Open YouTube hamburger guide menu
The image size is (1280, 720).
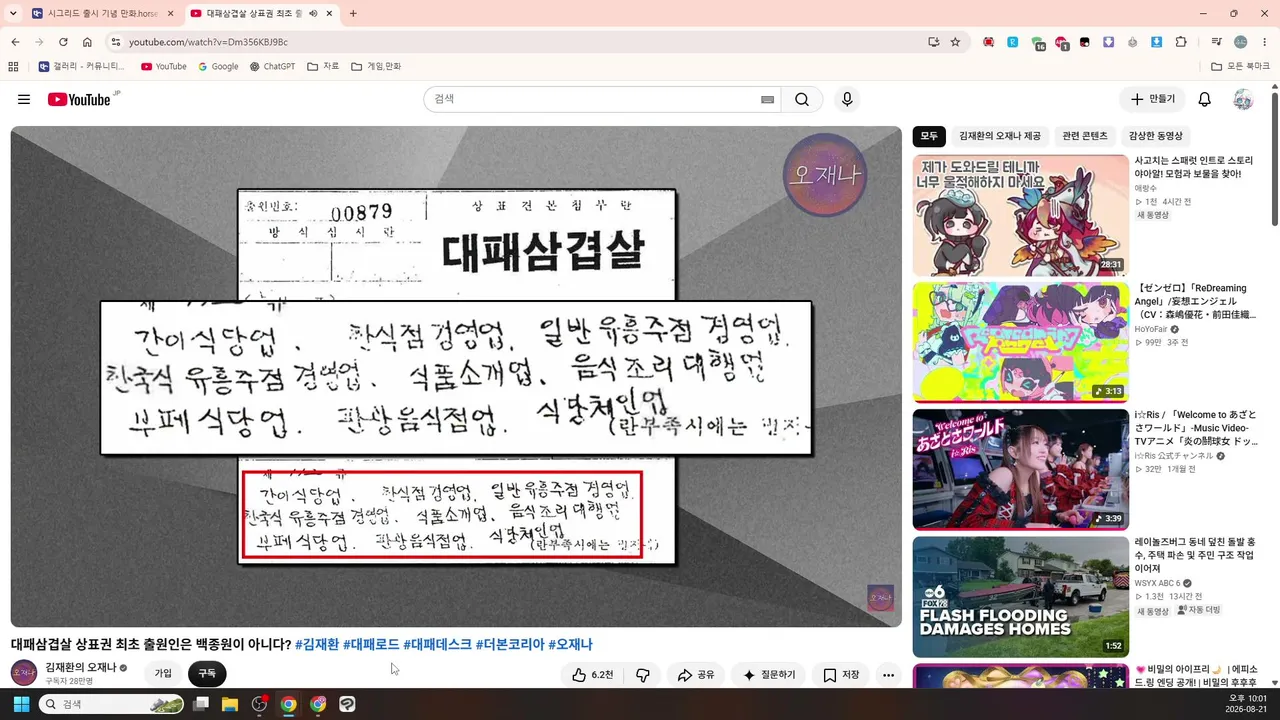point(24,99)
